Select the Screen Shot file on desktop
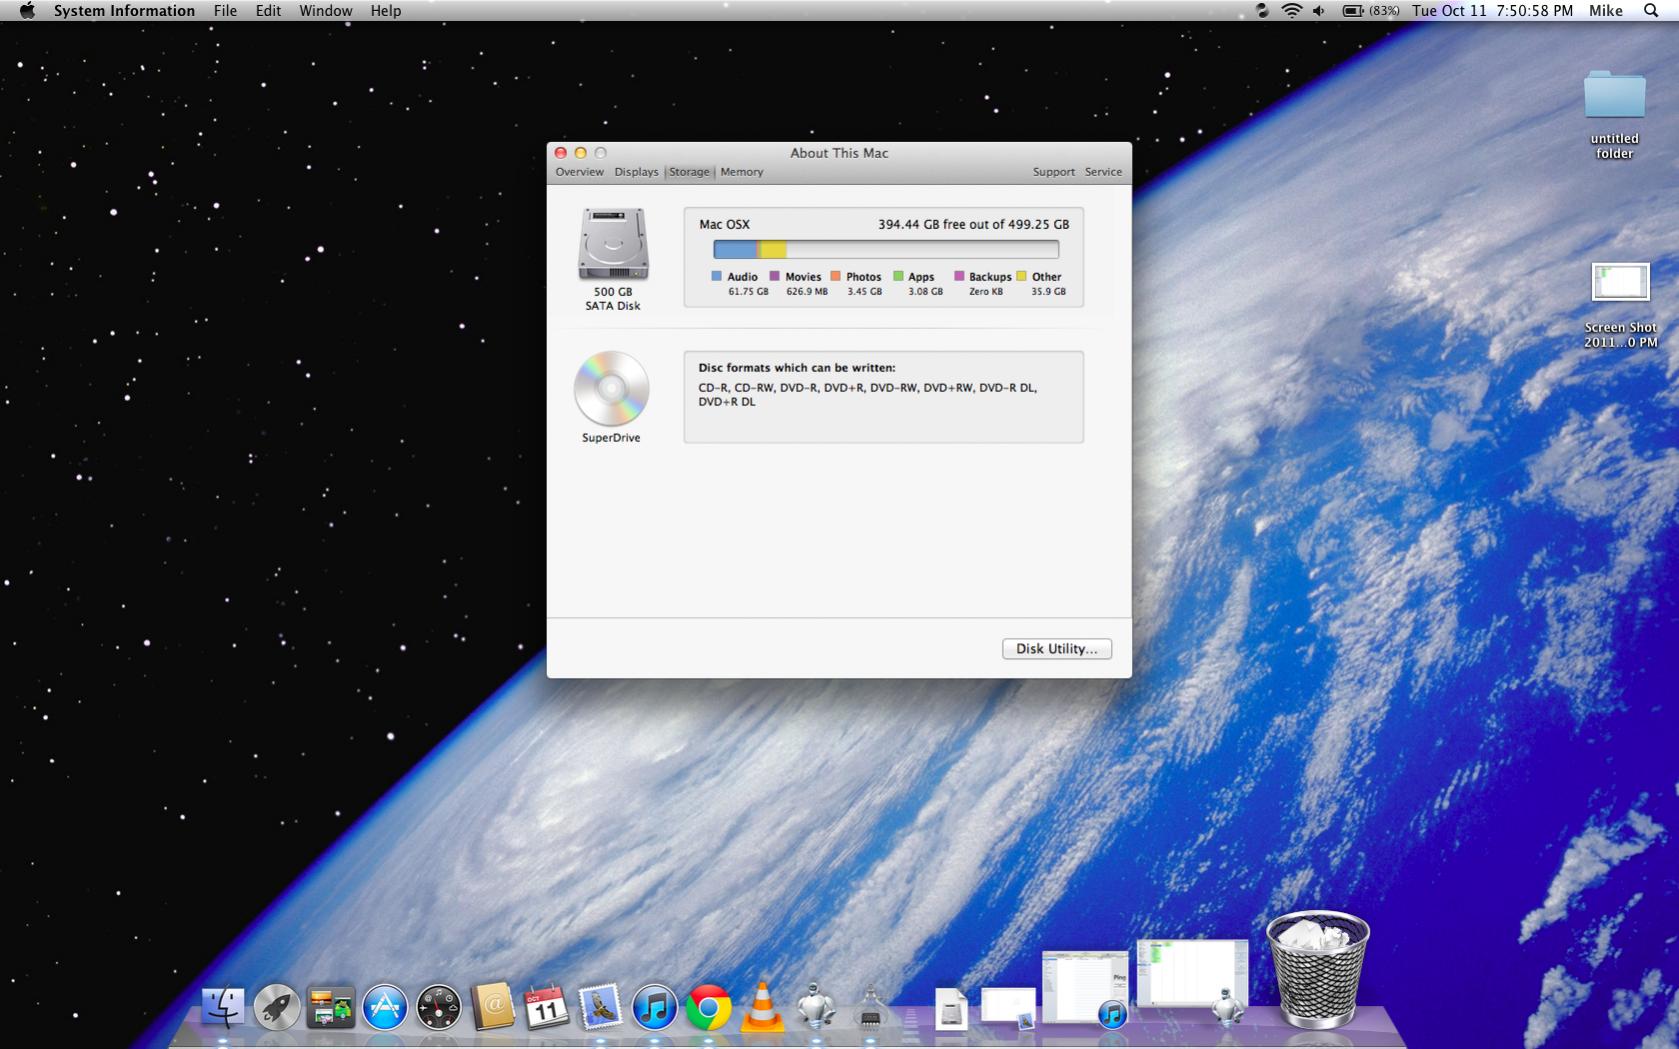This screenshot has width=1679, height=1049. [1620, 282]
